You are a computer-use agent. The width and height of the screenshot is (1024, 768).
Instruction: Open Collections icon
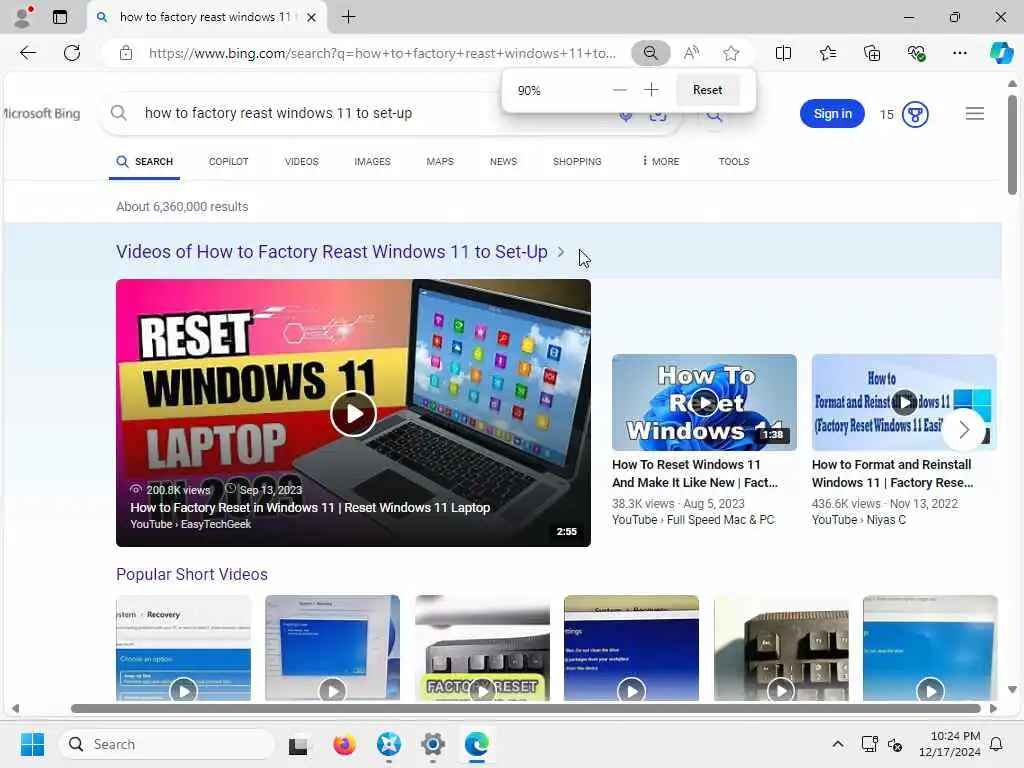point(872,53)
